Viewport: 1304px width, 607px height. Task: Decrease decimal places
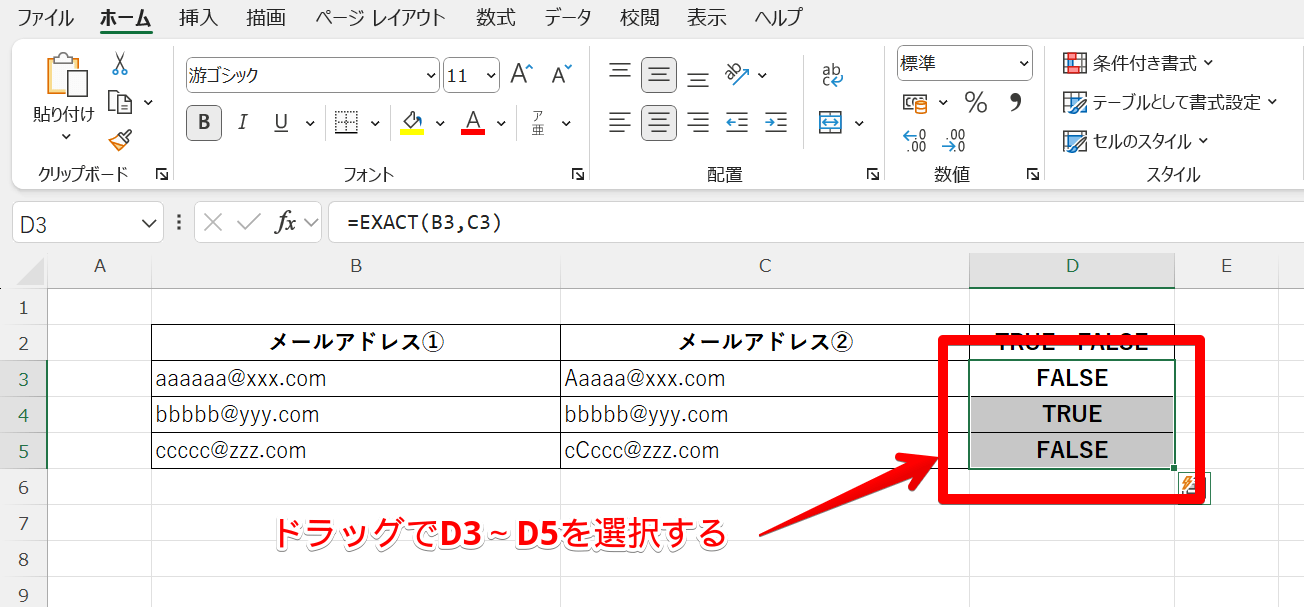(954, 140)
